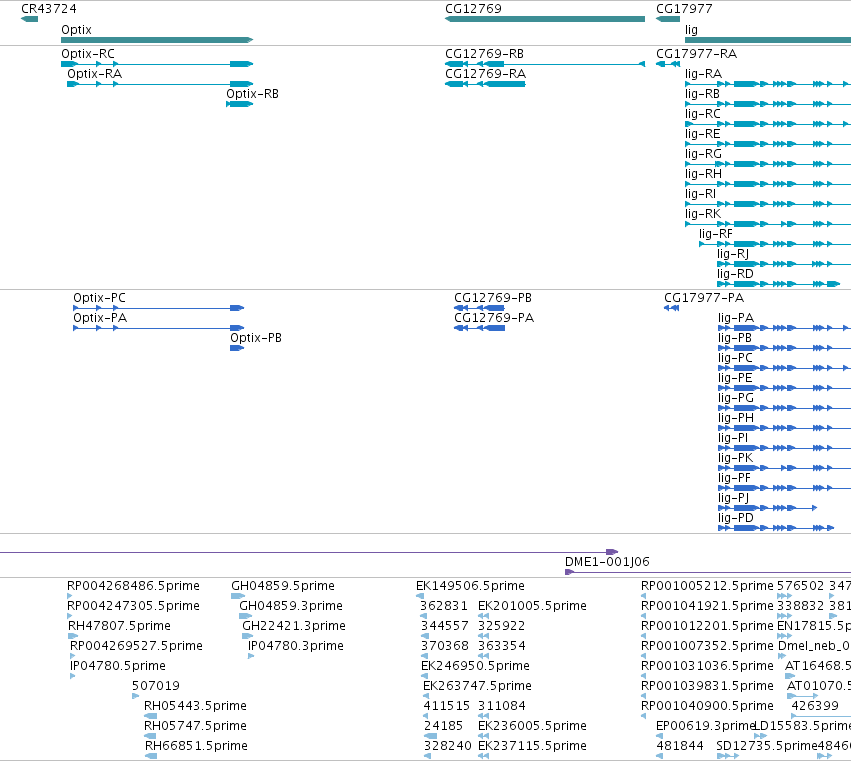Select the lig-PF protein label
The image size is (851, 761).
(x=734, y=478)
